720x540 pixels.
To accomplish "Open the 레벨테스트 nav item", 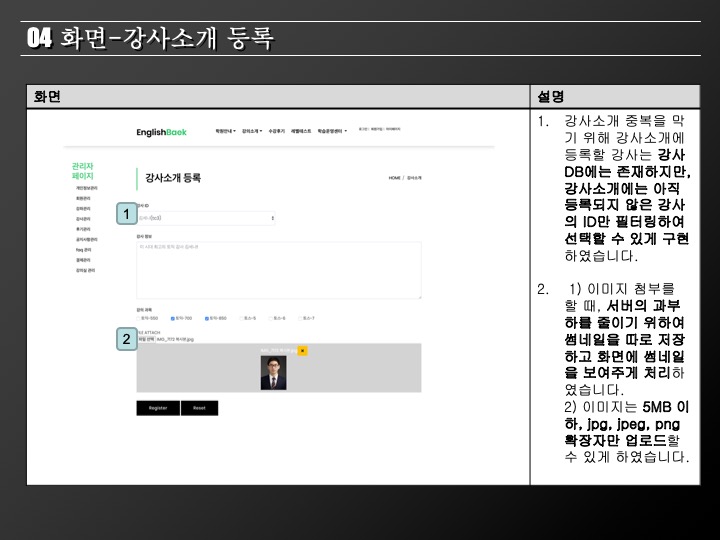I will [x=301, y=131].
